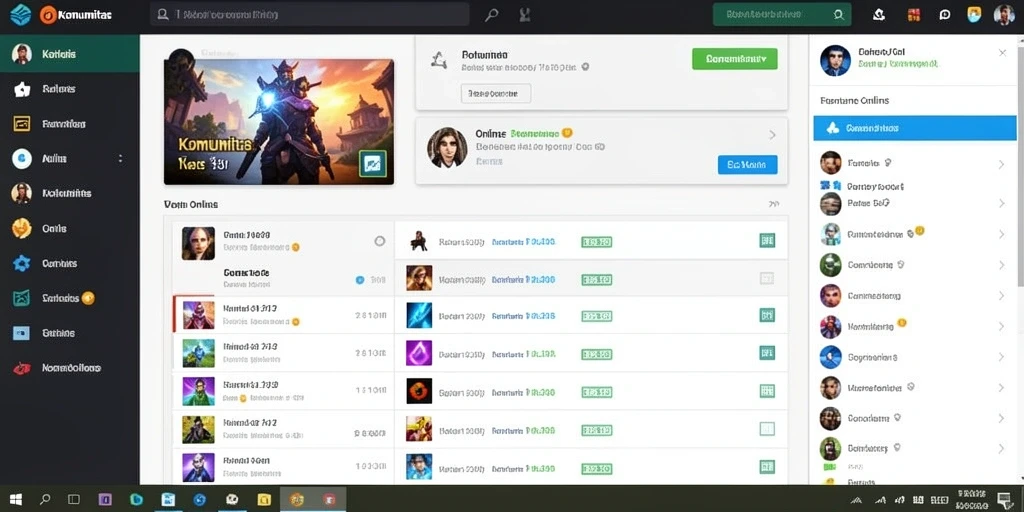Click the green price badge in the blue lightning row
This screenshot has height=512, width=1024.
(596, 317)
